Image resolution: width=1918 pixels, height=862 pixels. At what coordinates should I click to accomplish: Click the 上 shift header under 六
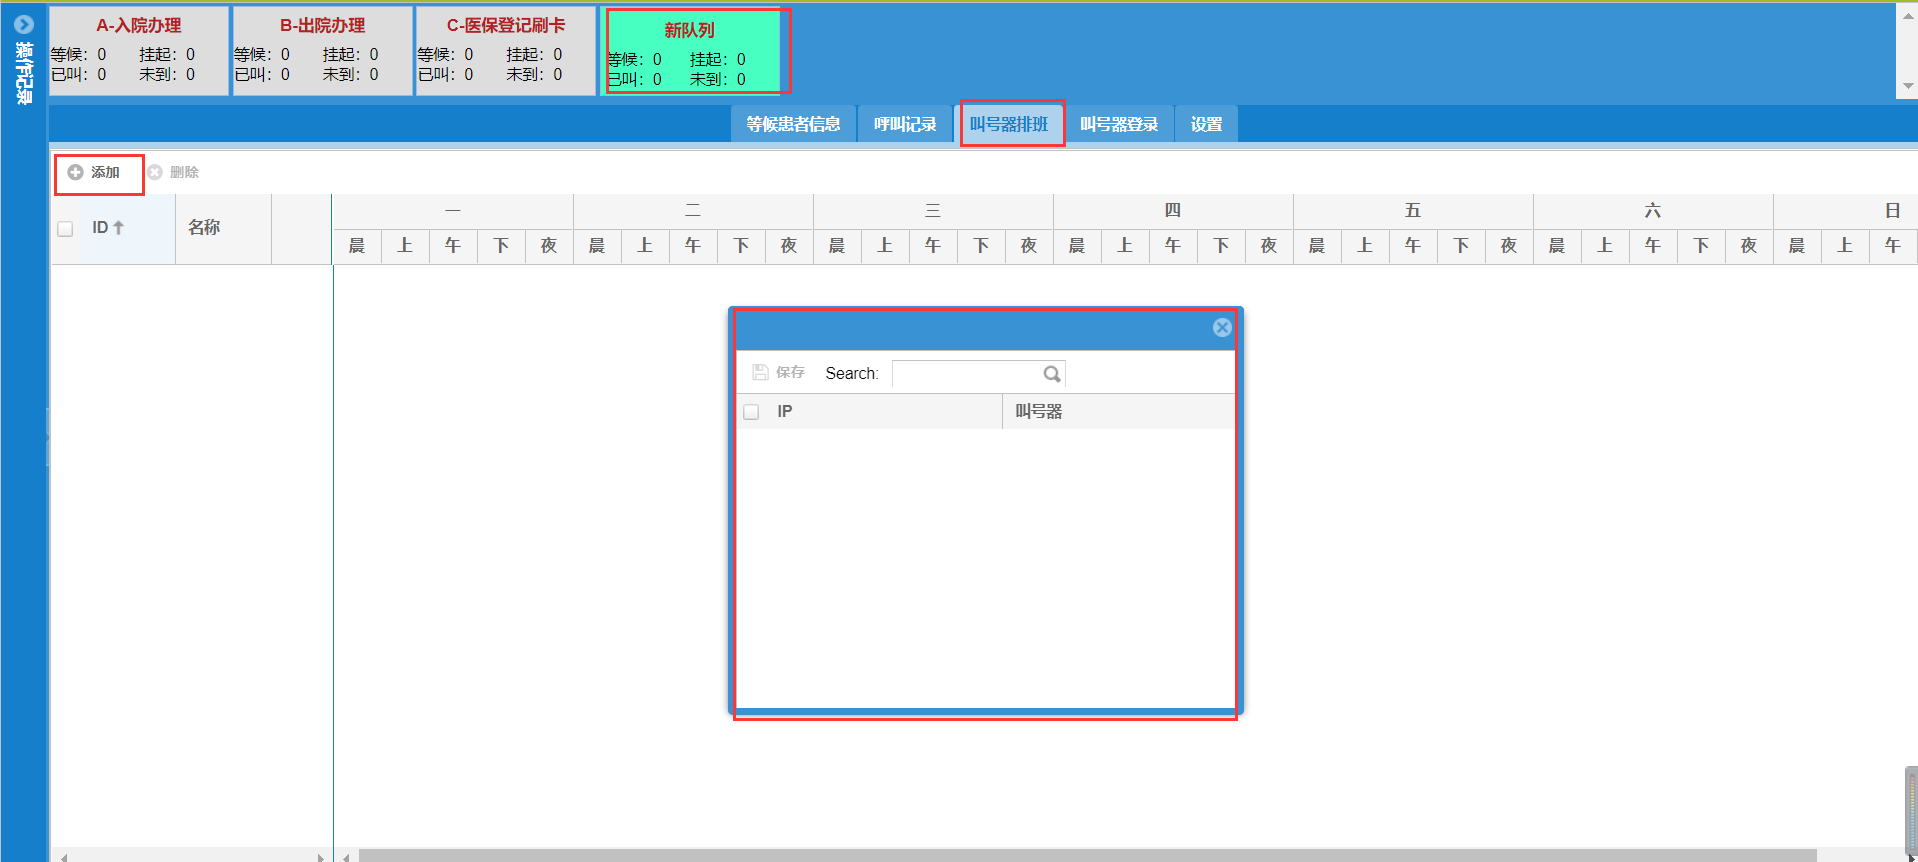click(1605, 246)
